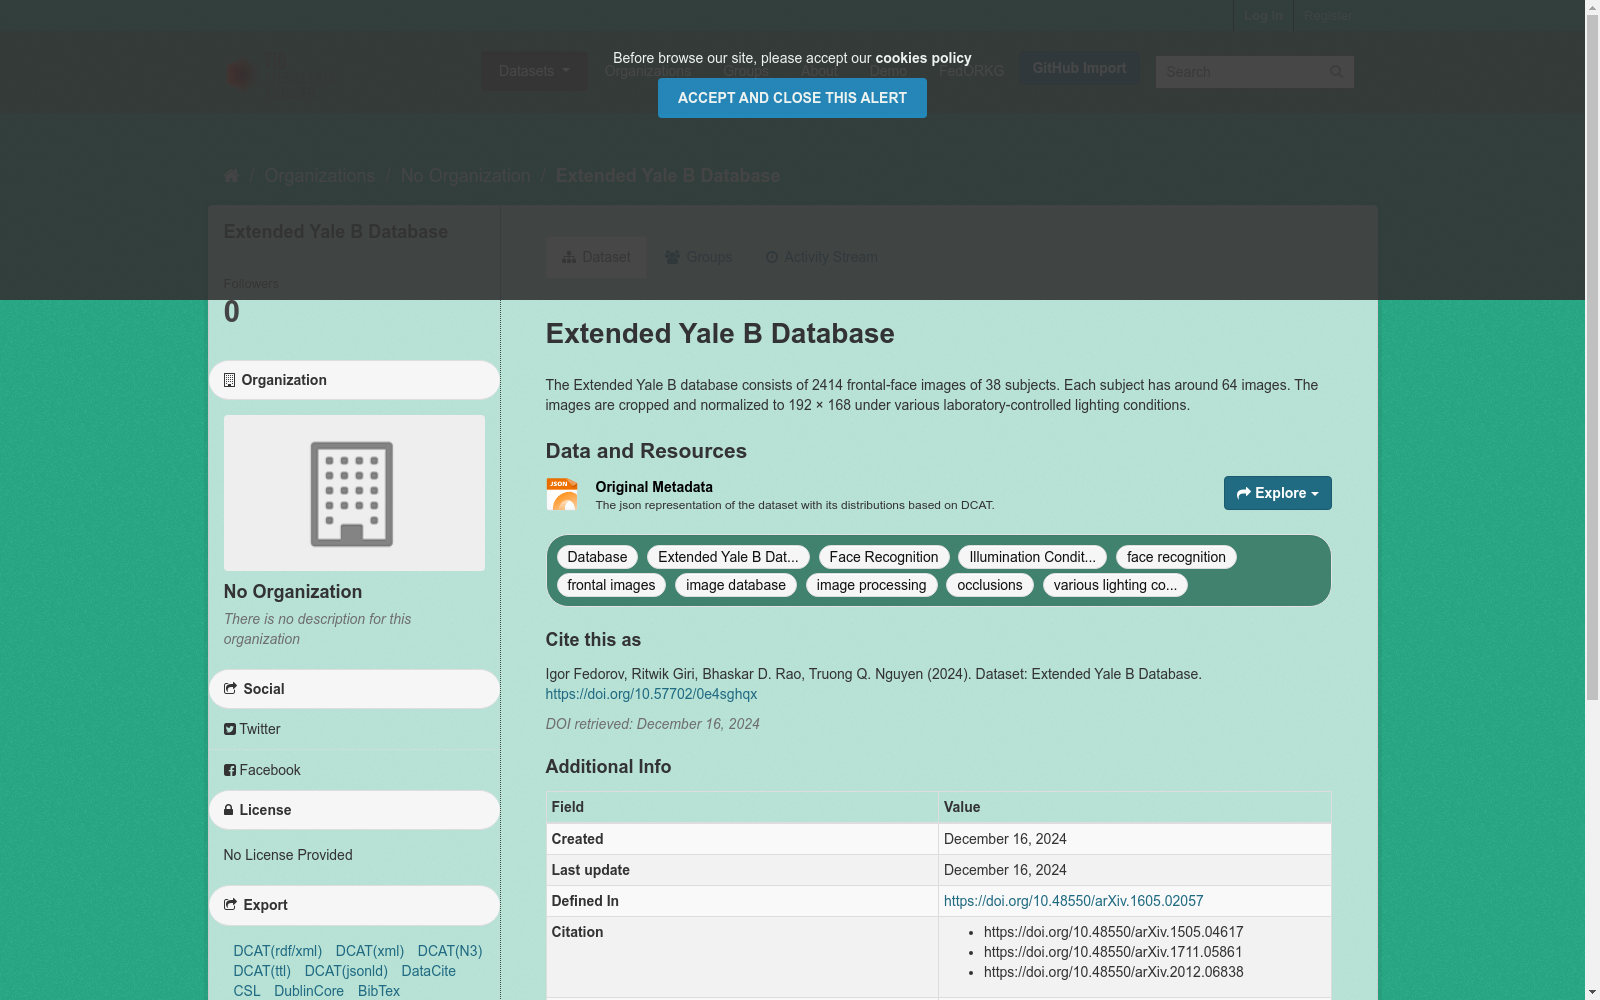Open the dataset DOI 10.57702 link
Image resolution: width=1600 pixels, height=1000 pixels.
click(x=651, y=694)
